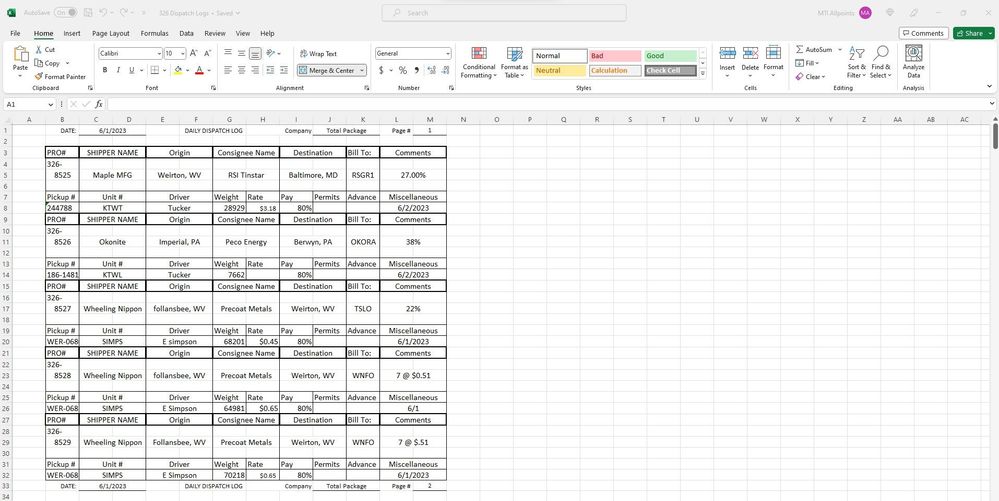The image size is (999, 501).
Task: Click the yellow Fill Color bucket
Action: 178,70
